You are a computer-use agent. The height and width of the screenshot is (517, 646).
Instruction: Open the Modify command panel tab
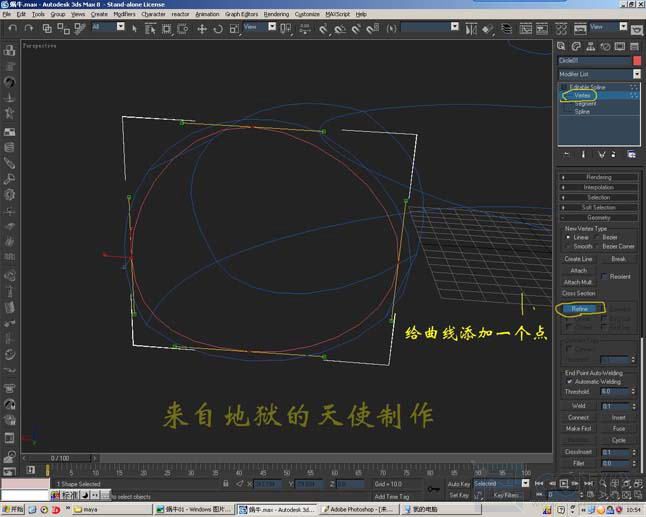click(576, 46)
